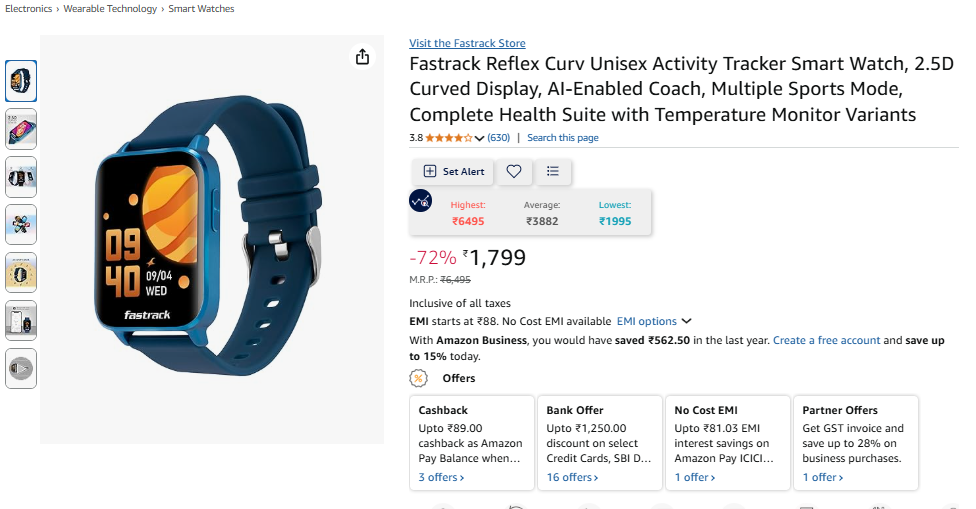Click Search this page link

pos(563,138)
